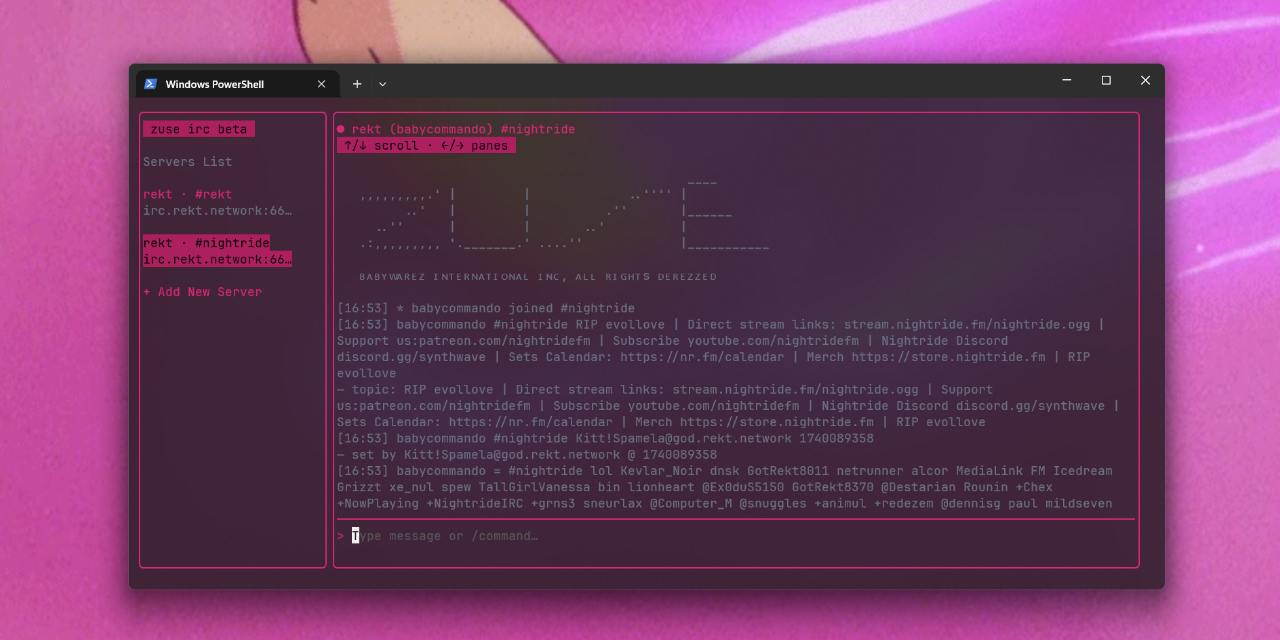Minimize the terminal window
The height and width of the screenshot is (640, 1280).
coord(1067,80)
